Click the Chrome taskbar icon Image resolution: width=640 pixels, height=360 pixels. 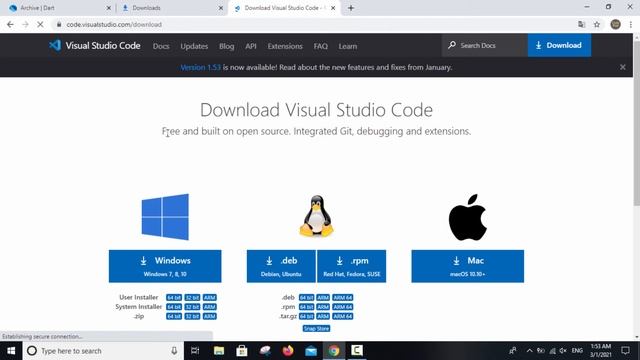334,351
